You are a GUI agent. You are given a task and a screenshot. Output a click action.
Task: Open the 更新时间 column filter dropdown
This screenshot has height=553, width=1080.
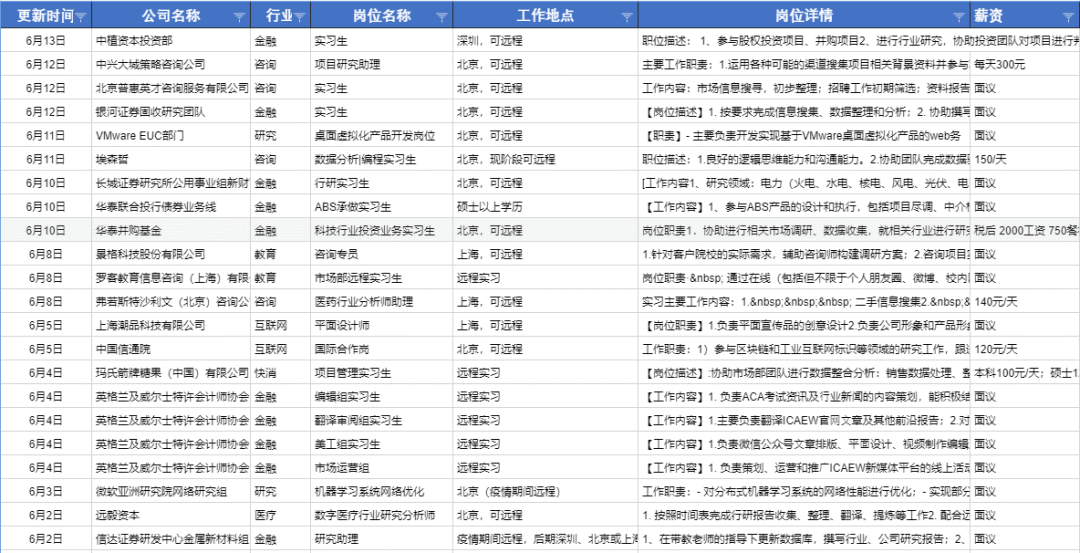click(81, 17)
